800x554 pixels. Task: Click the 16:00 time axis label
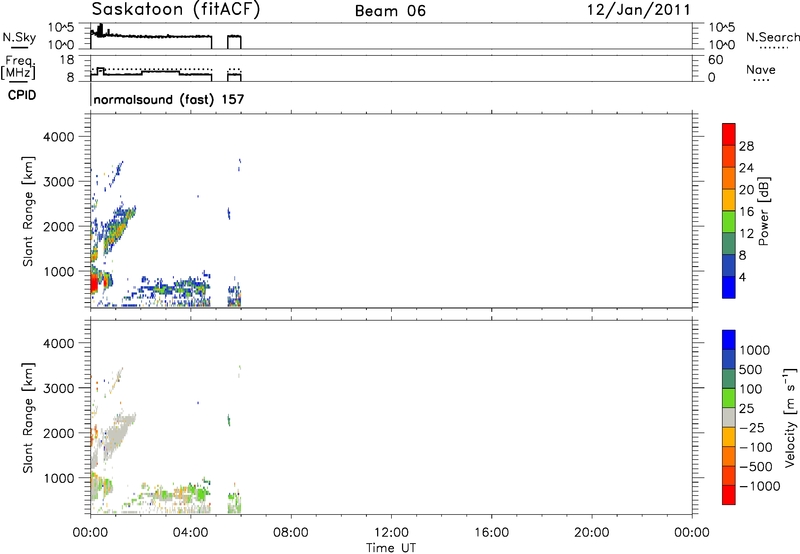coord(491,533)
